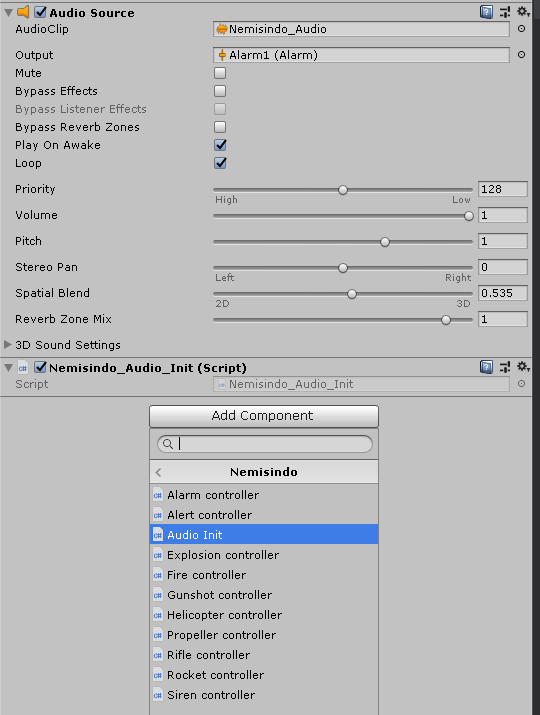Screen dimensions: 540x715
Task: Collapse the Audio Source component foldout
Action: 8,13
